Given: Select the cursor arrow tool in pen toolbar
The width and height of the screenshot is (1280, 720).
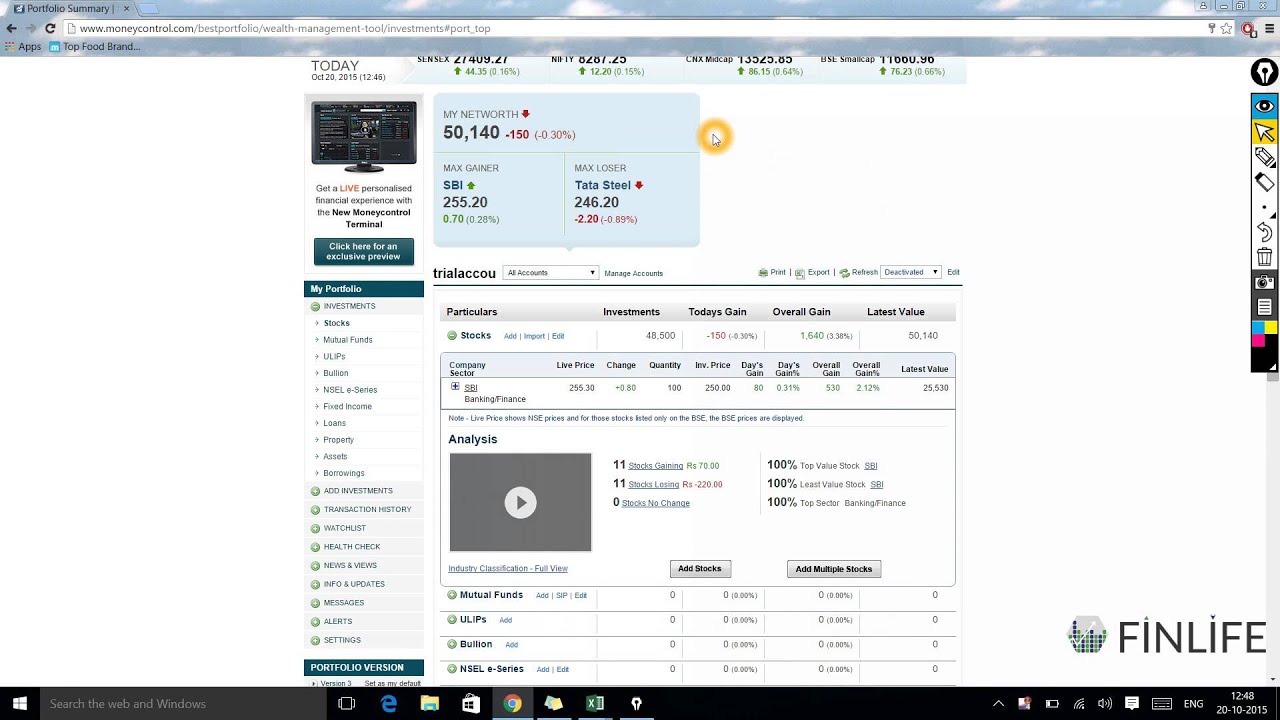Looking at the screenshot, I should point(1265,132).
